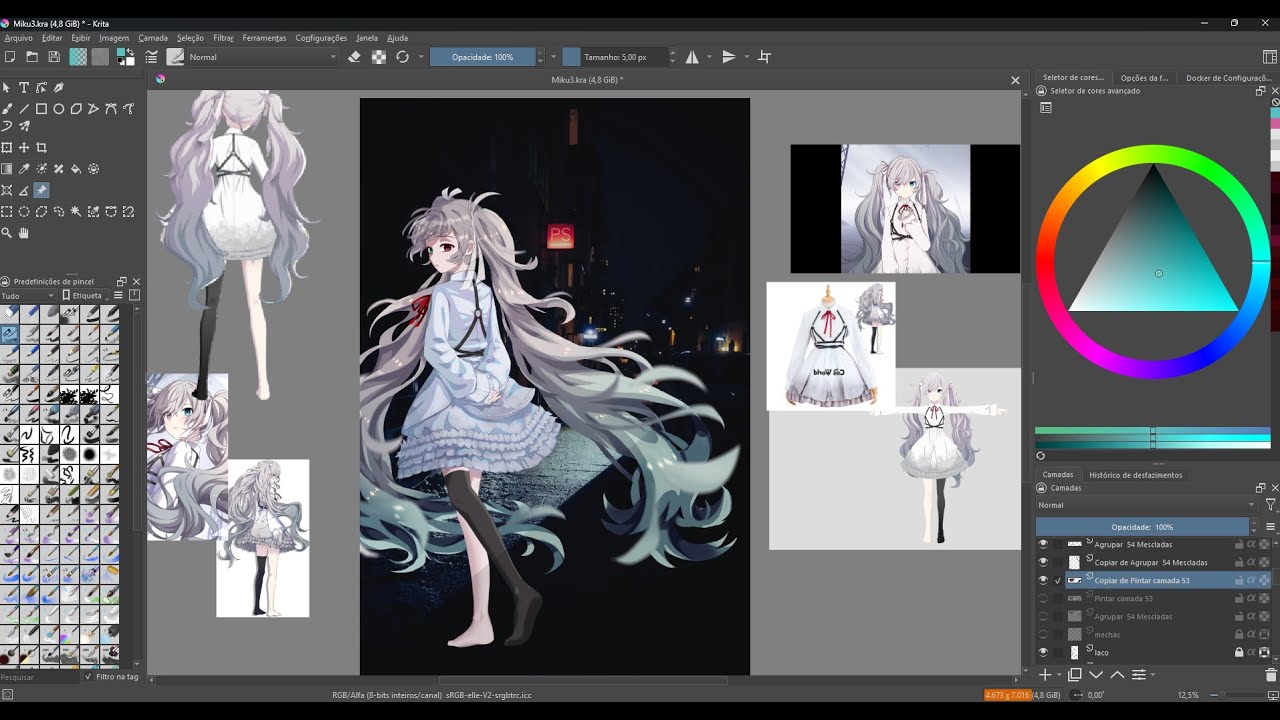Hide the Copiar de Agrupar 54 Mescladas layer
This screenshot has height=720, width=1280.
pyautogui.click(x=1043, y=562)
